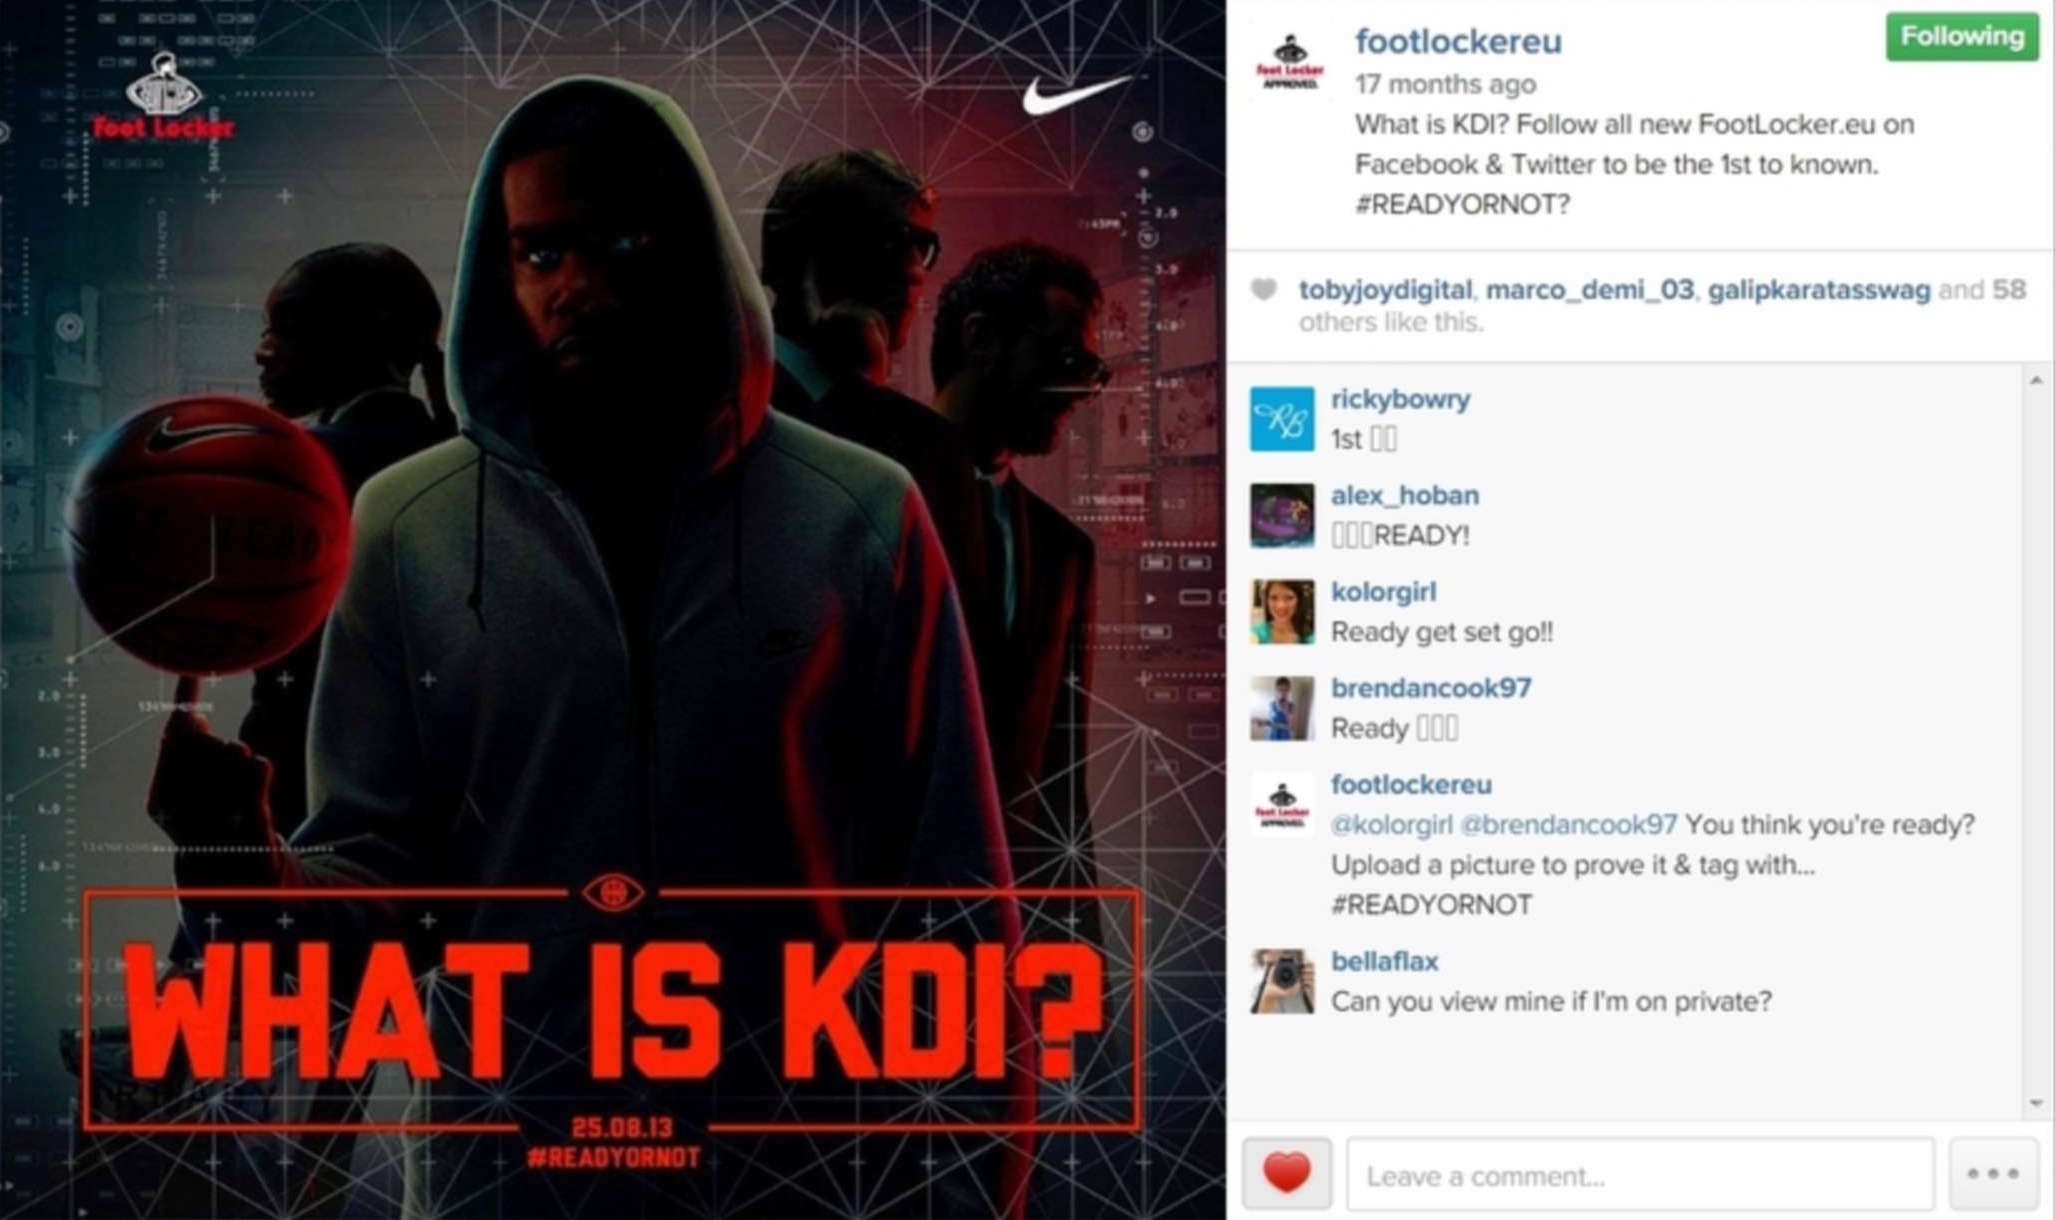
Task: Toggle the green Following button
Action: coord(1962,37)
